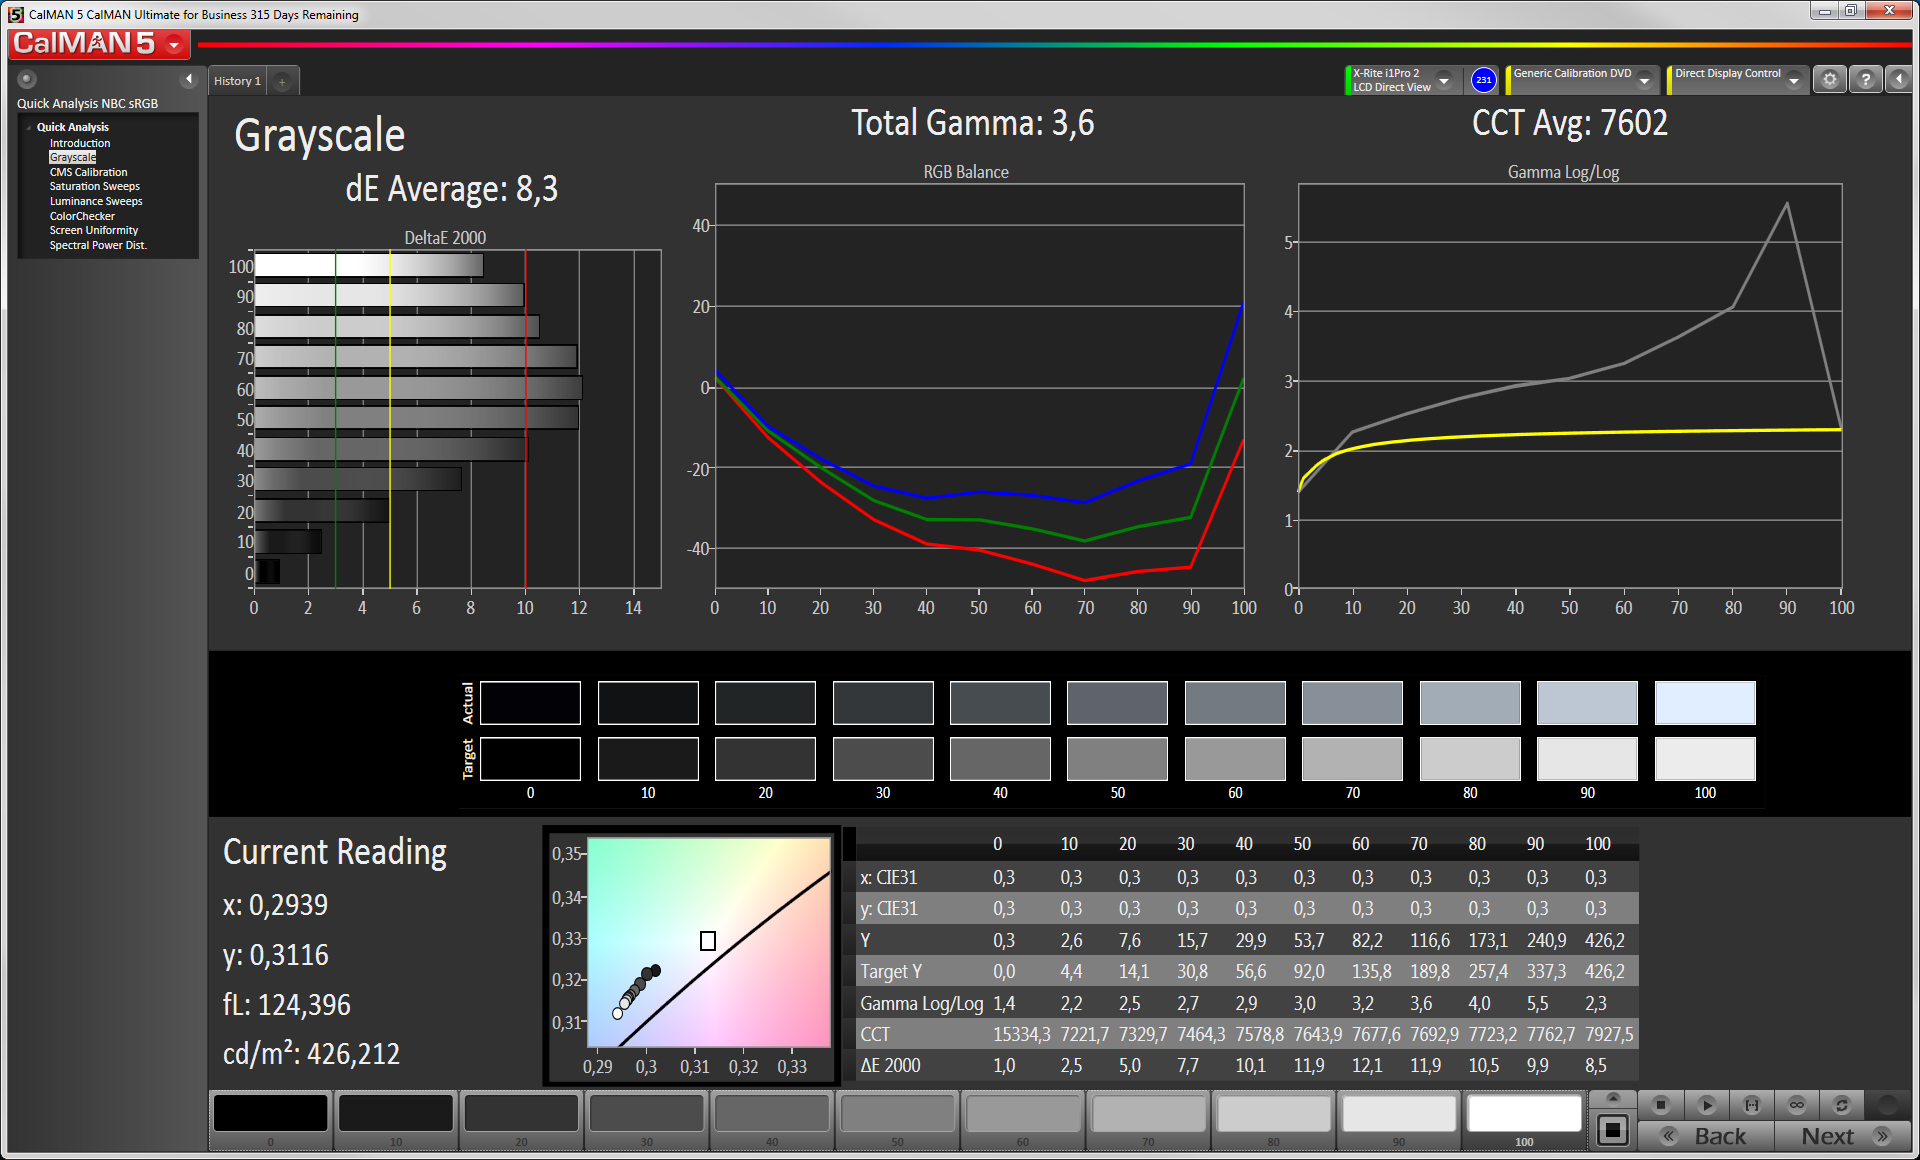The image size is (1920, 1160).
Task: Click the play/read series button
Action: tap(1706, 1105)
